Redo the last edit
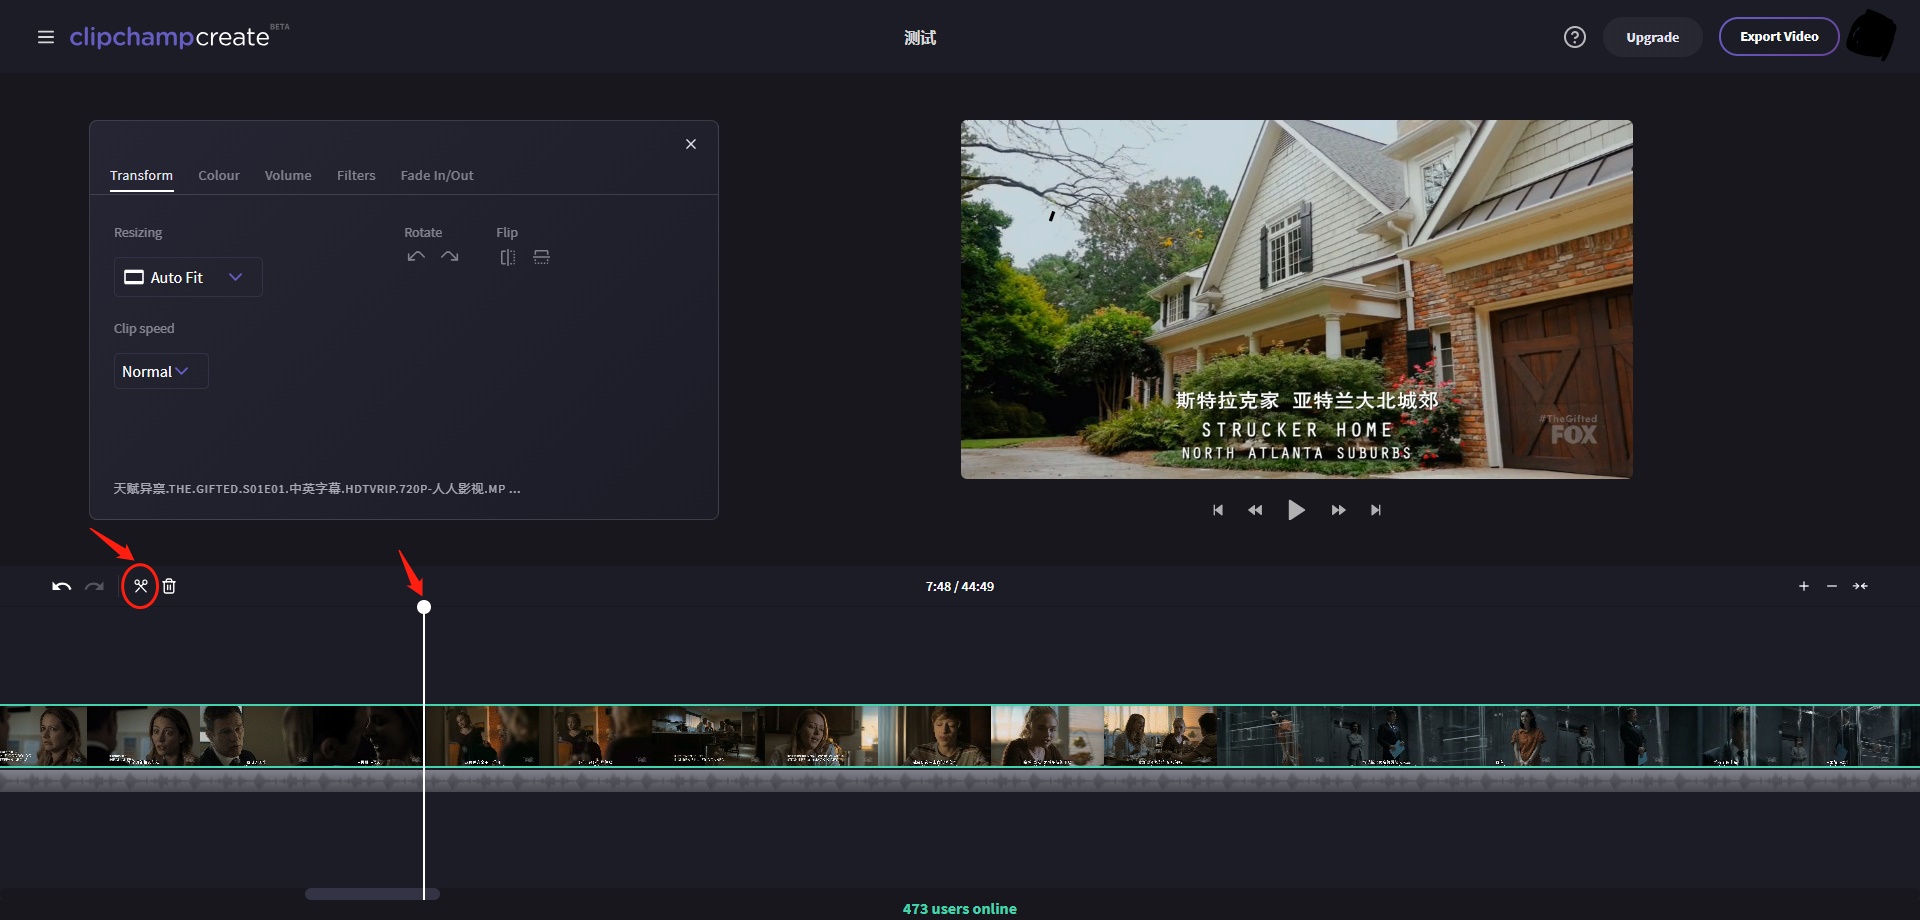Screen dimensions: 1920x920 [94, 586]
